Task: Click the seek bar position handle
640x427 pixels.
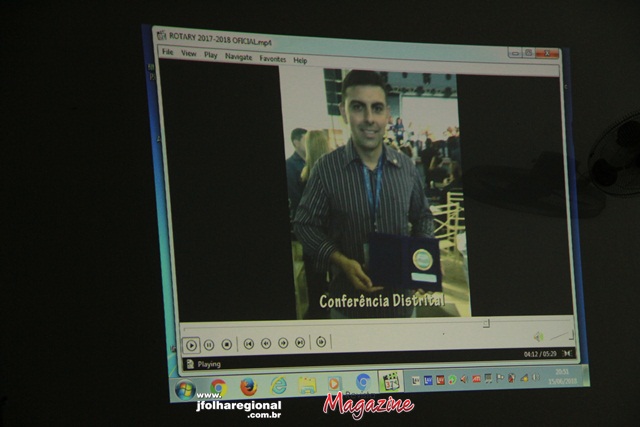Action: pyautogui.click(x=486, y=323)
